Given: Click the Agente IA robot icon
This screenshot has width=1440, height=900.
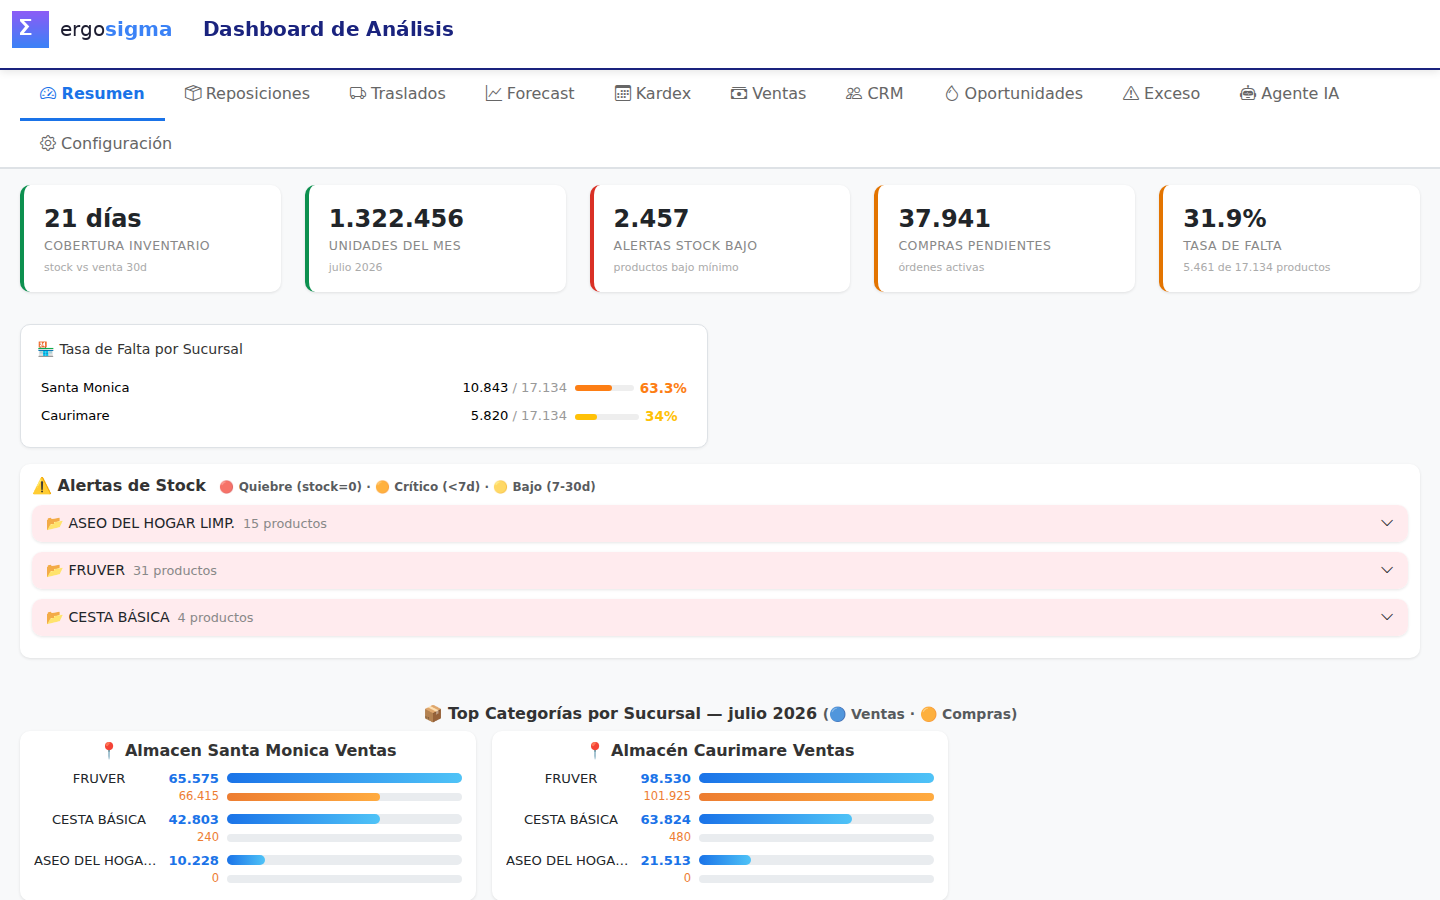Looking at the screenshot, I should pos(1248,93).
